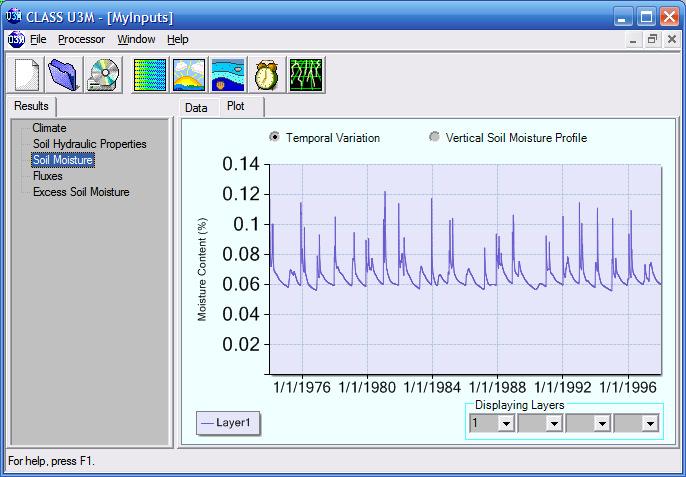
Task: Click the Displaying Layers group label
Action: 519,405
